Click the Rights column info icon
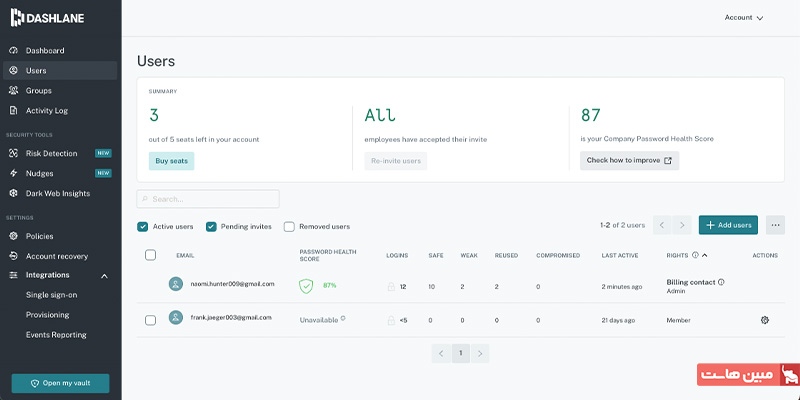This screenshot has height=400, width=800. coord(695,255)
